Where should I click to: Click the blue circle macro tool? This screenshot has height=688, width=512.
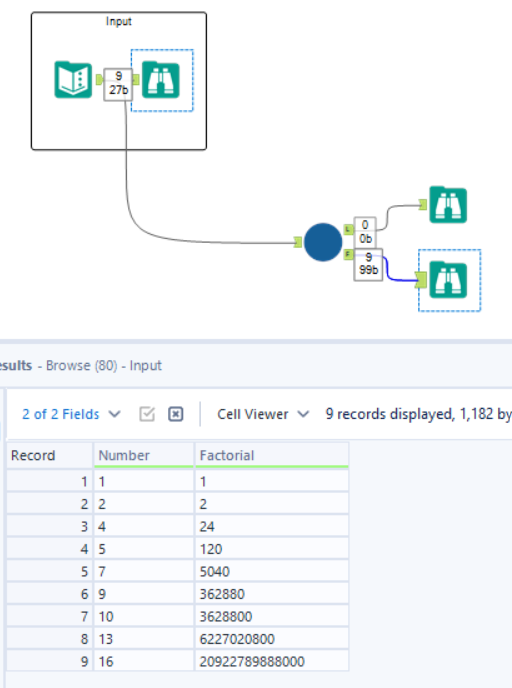[323, 242]
